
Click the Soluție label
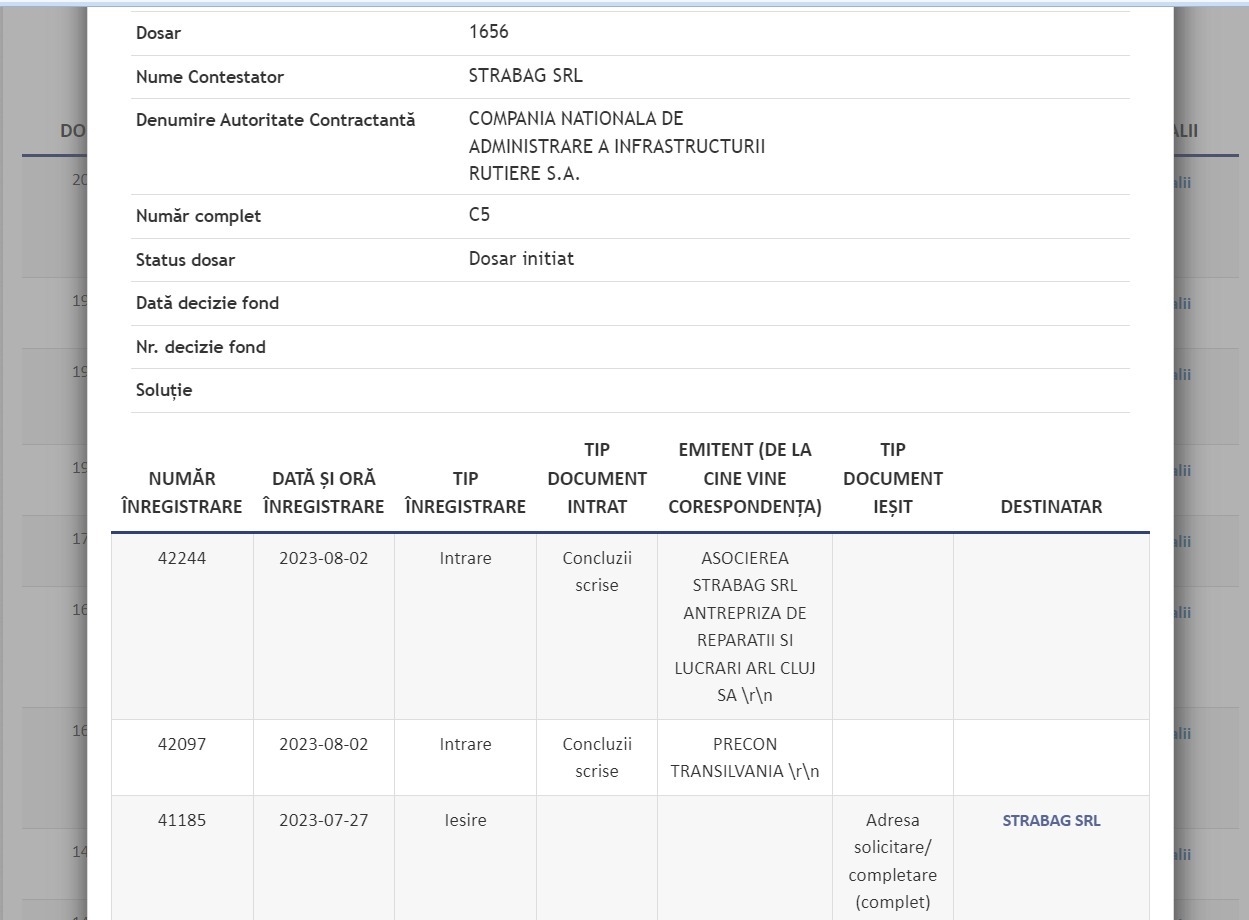click(164, 390)
